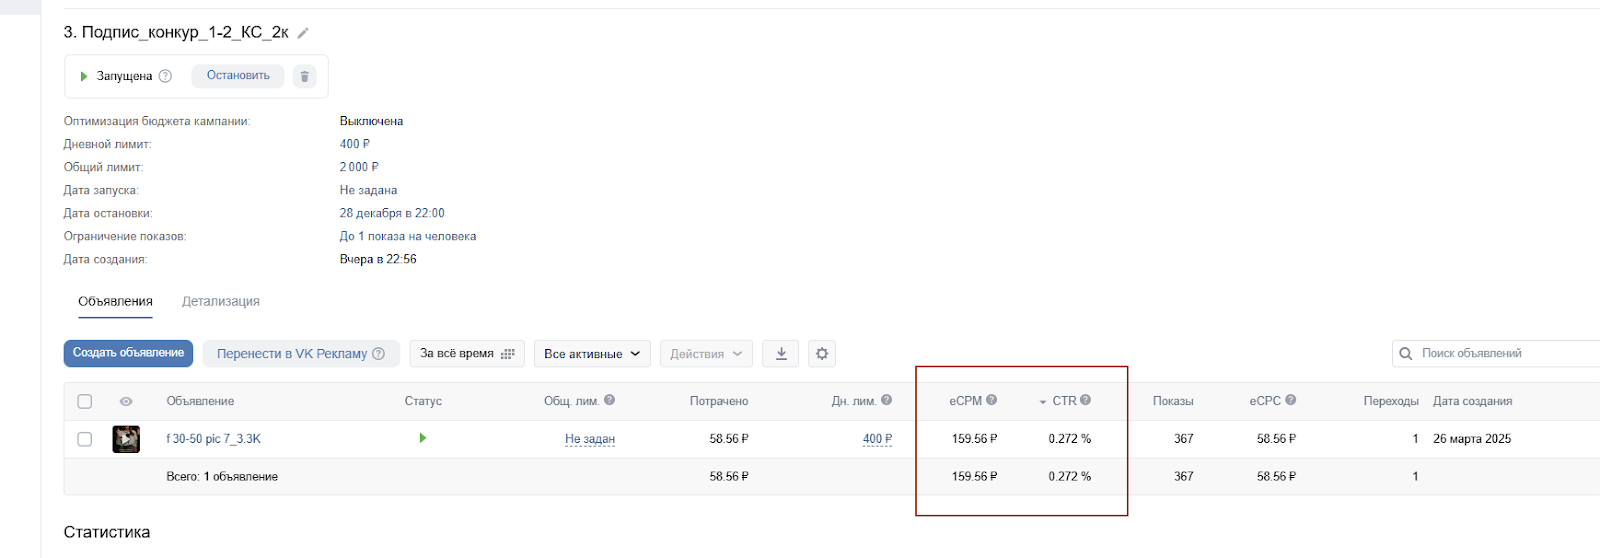The image size is (1600, 558).
Task: Switch to Объявления tab
Action: point(116,301)
